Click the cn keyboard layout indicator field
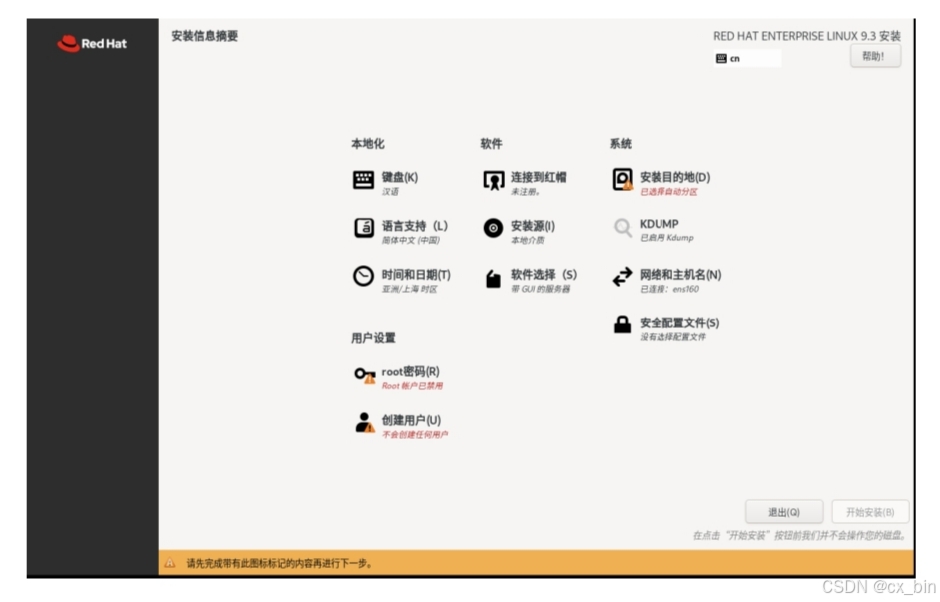Image resolution: width=940 pixels, height=602 pixels. (747, 58)
